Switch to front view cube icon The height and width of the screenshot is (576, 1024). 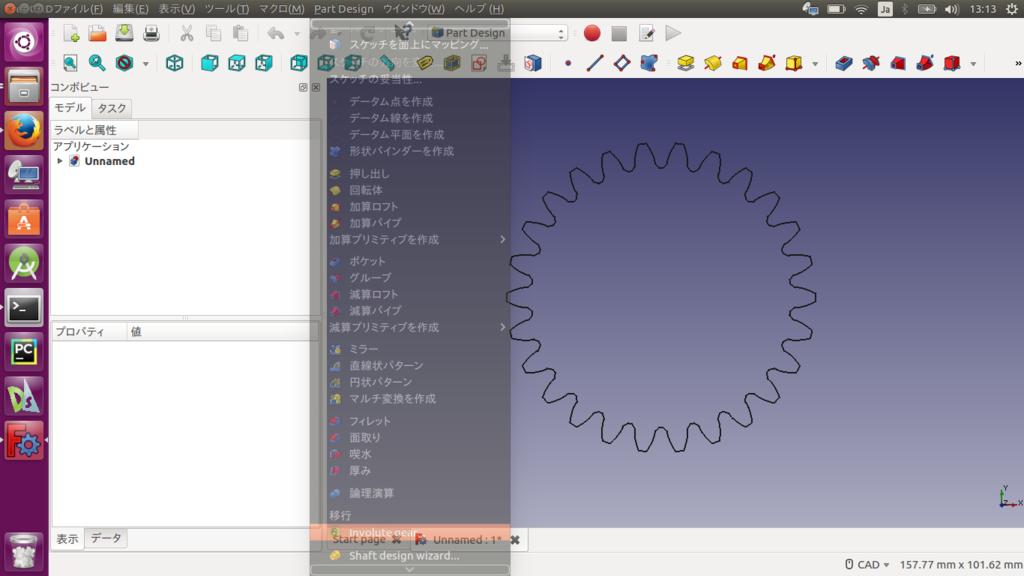tap(210, 63)
